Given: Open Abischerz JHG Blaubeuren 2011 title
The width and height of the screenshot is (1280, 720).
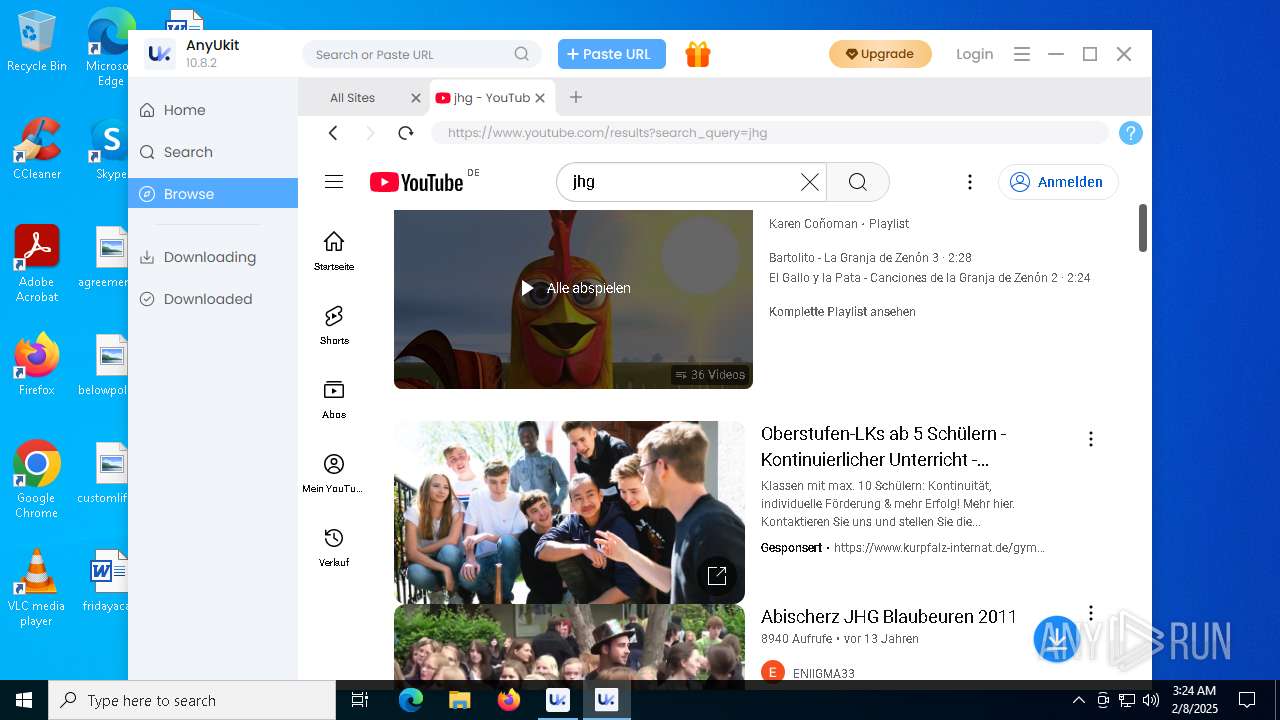Looking at the screenshot, I should [x=889, y=616].
